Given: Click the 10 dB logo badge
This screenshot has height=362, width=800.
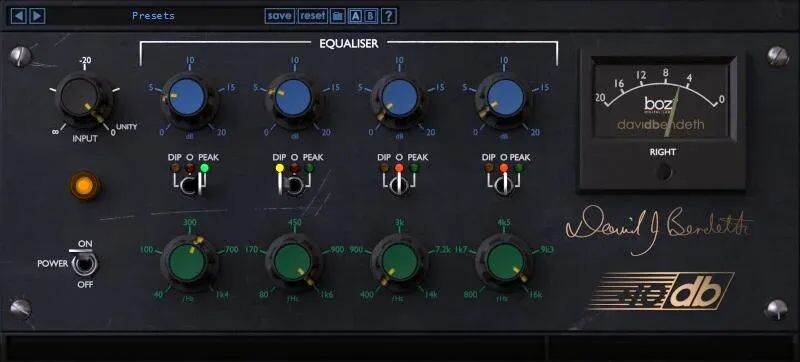Looking at the screenshot, I should (x=662, y=292).
